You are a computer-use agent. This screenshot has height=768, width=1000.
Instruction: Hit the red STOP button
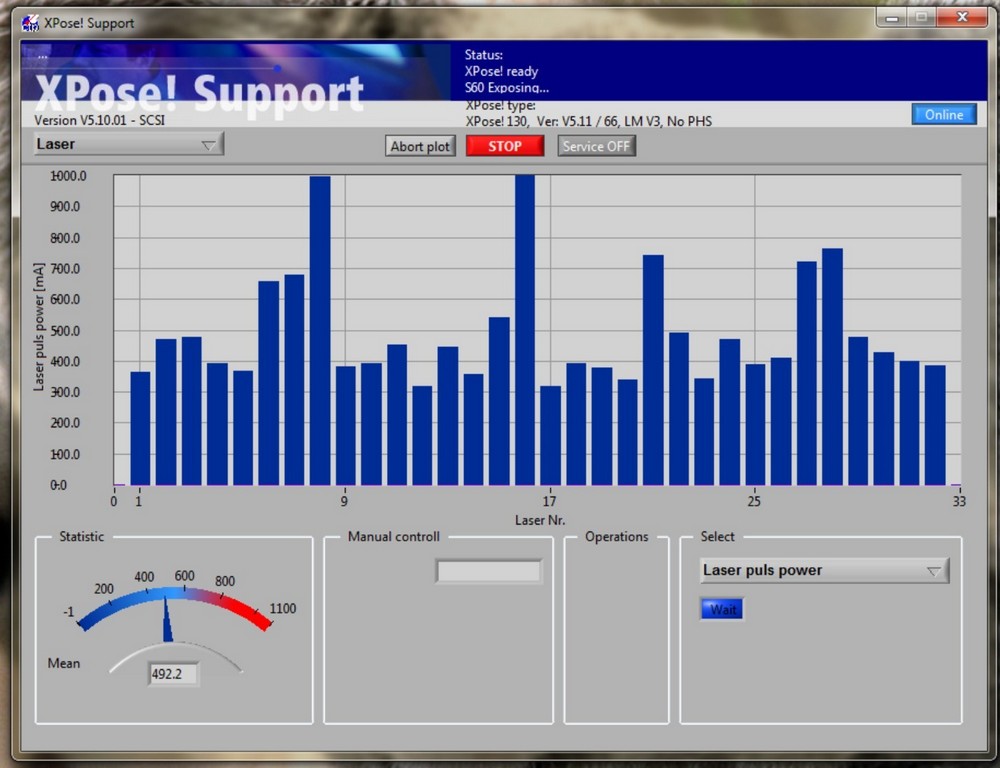click(x=504, y=146)
